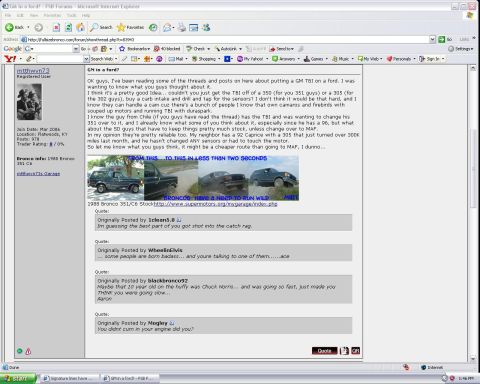The width and height of the screenshot is (480, 384).
Task: Switch to the GM in a ford taskbar window
Action: point(130,379)
